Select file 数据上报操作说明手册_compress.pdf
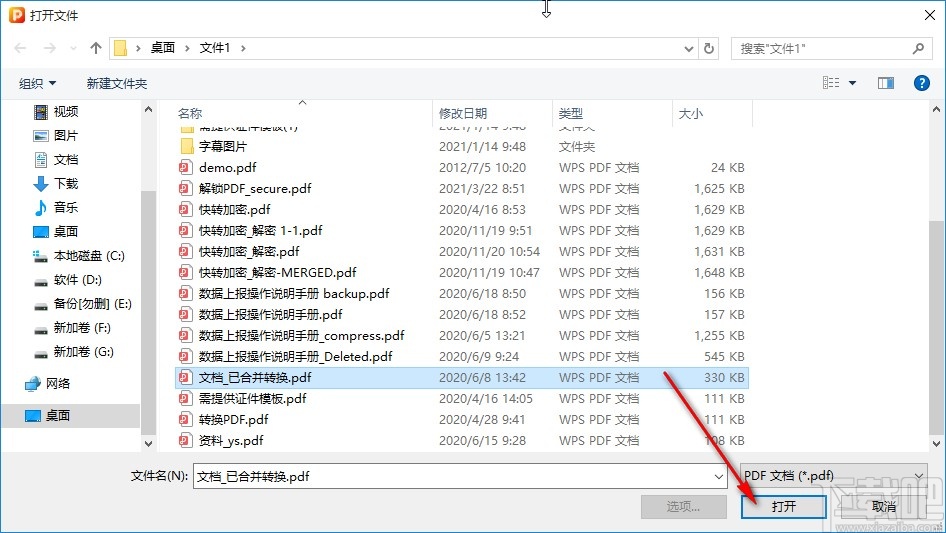The image size is (946, 533). click(x=462, y=336)
